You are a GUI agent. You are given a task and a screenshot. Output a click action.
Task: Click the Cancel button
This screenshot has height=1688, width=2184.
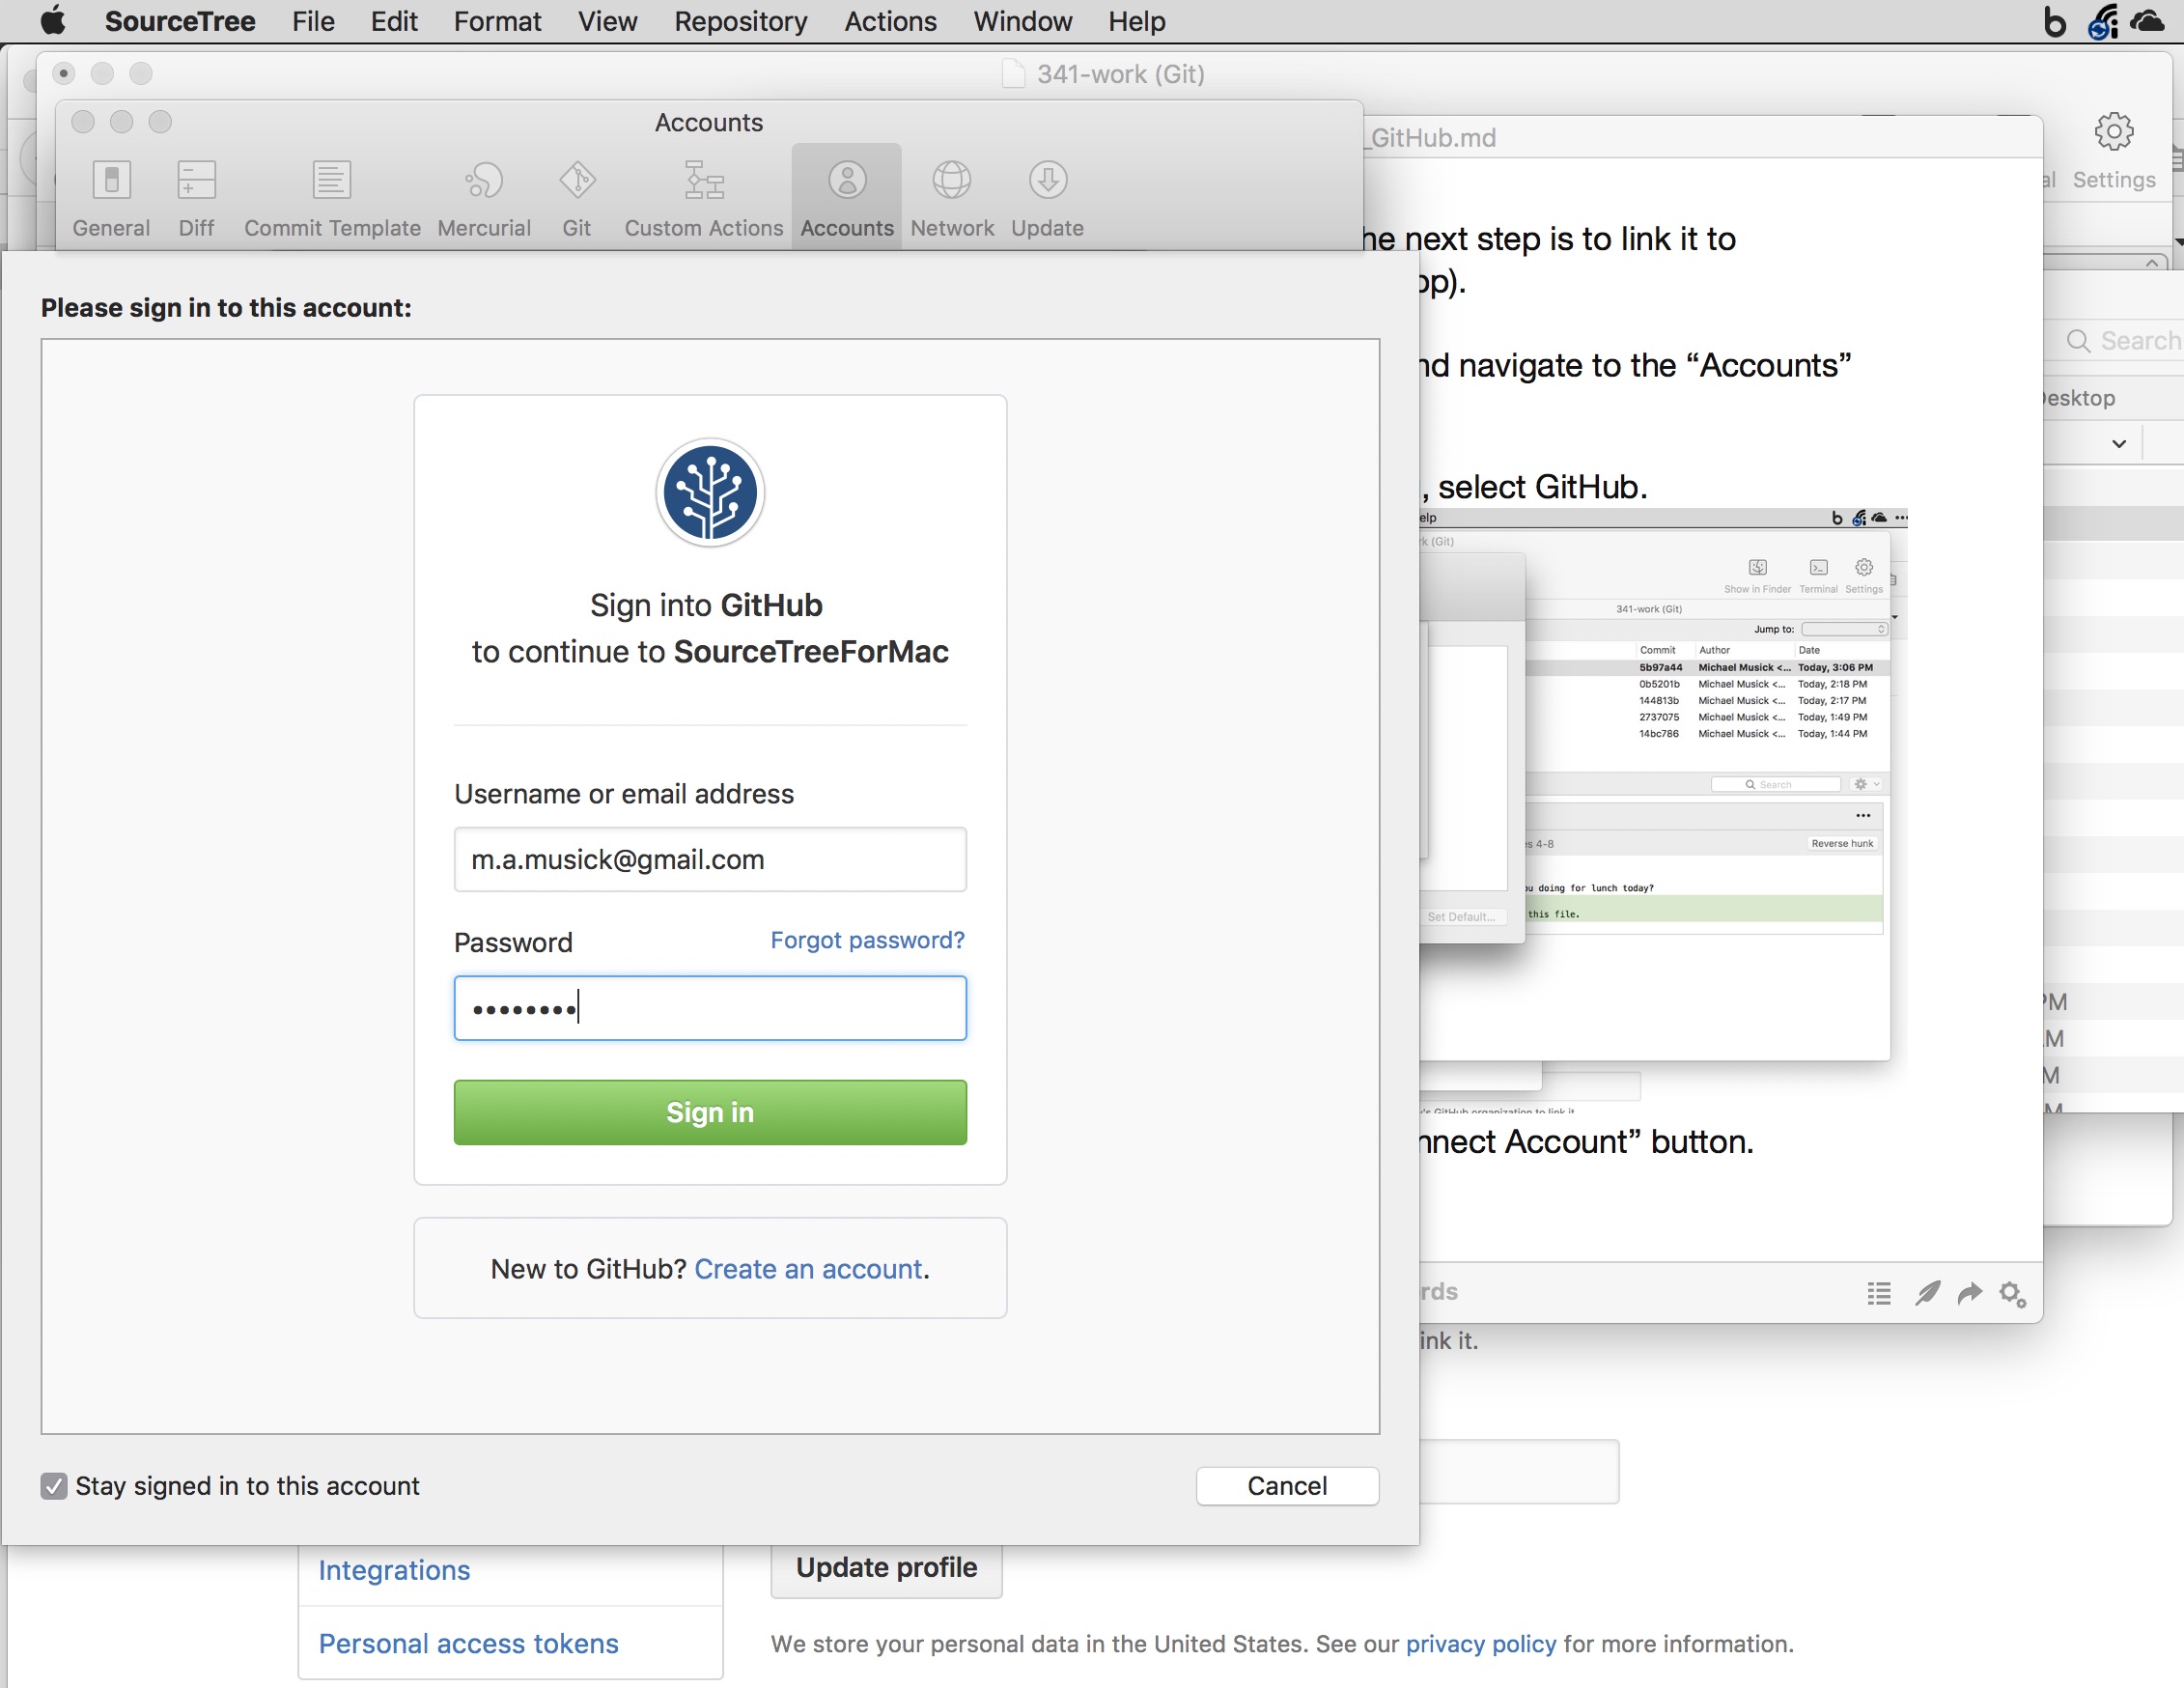1287,1486
